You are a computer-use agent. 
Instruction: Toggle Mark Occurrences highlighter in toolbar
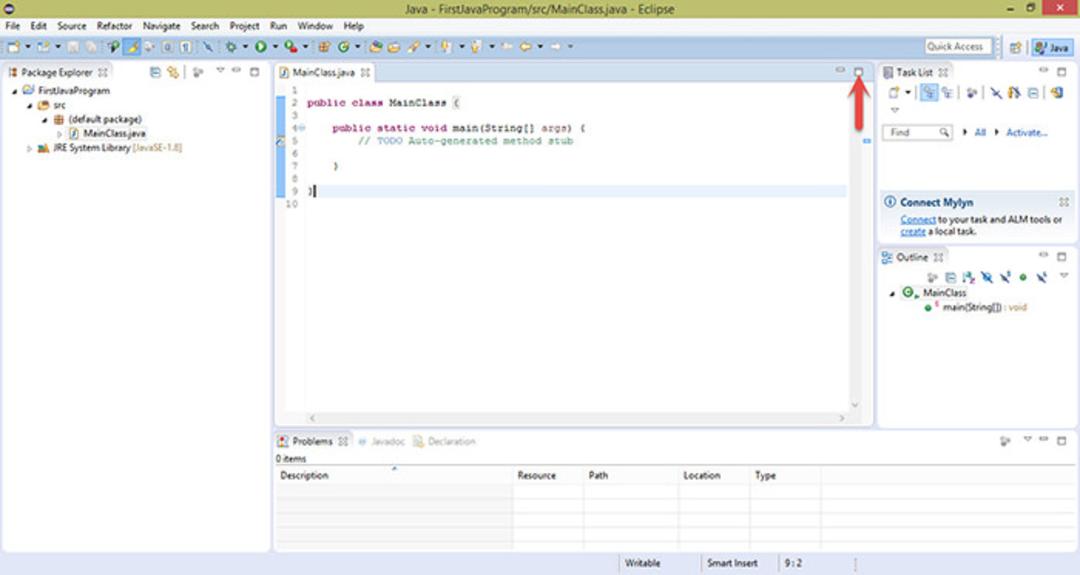pyautogui.click(x=132, y=47)
